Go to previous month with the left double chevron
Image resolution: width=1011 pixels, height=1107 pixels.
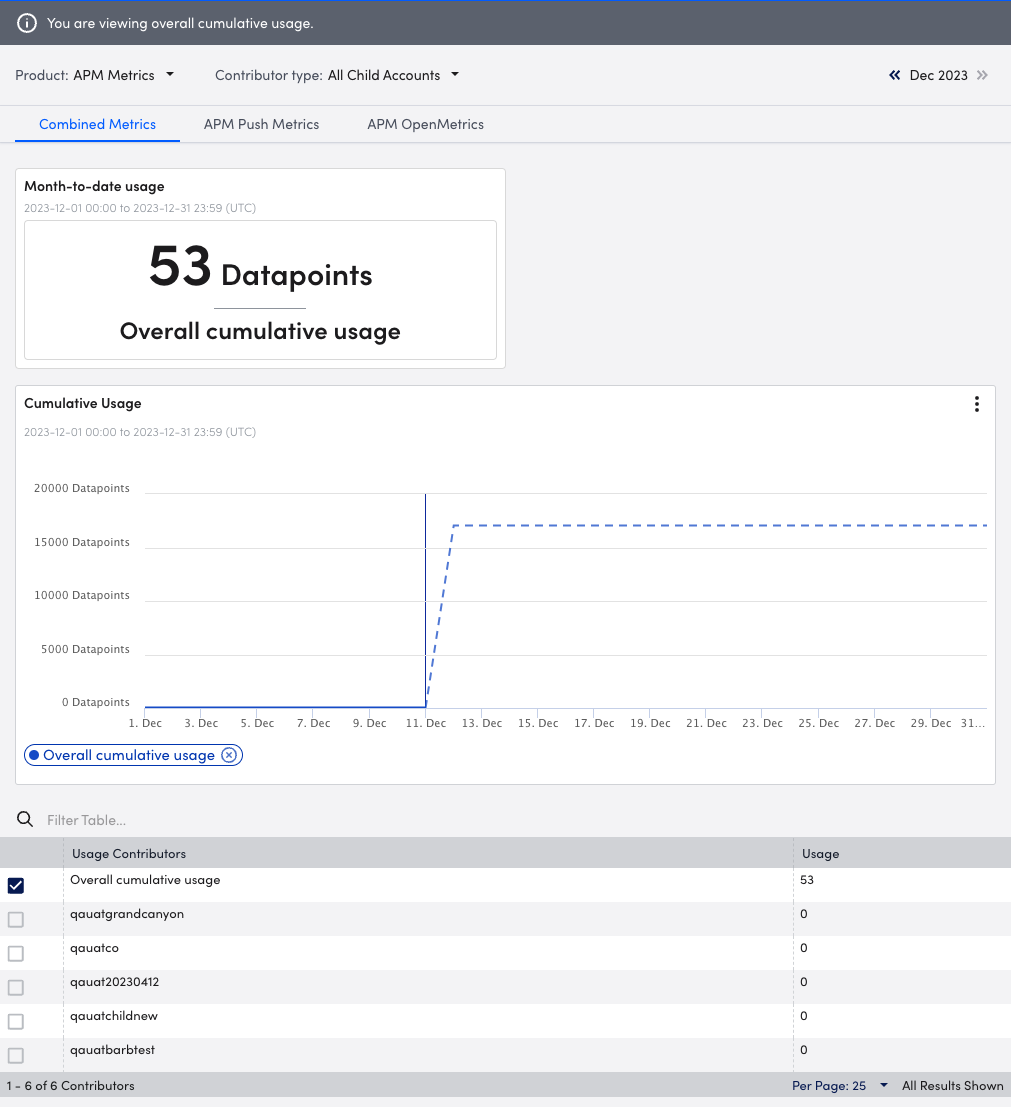(x=894, y=75)
